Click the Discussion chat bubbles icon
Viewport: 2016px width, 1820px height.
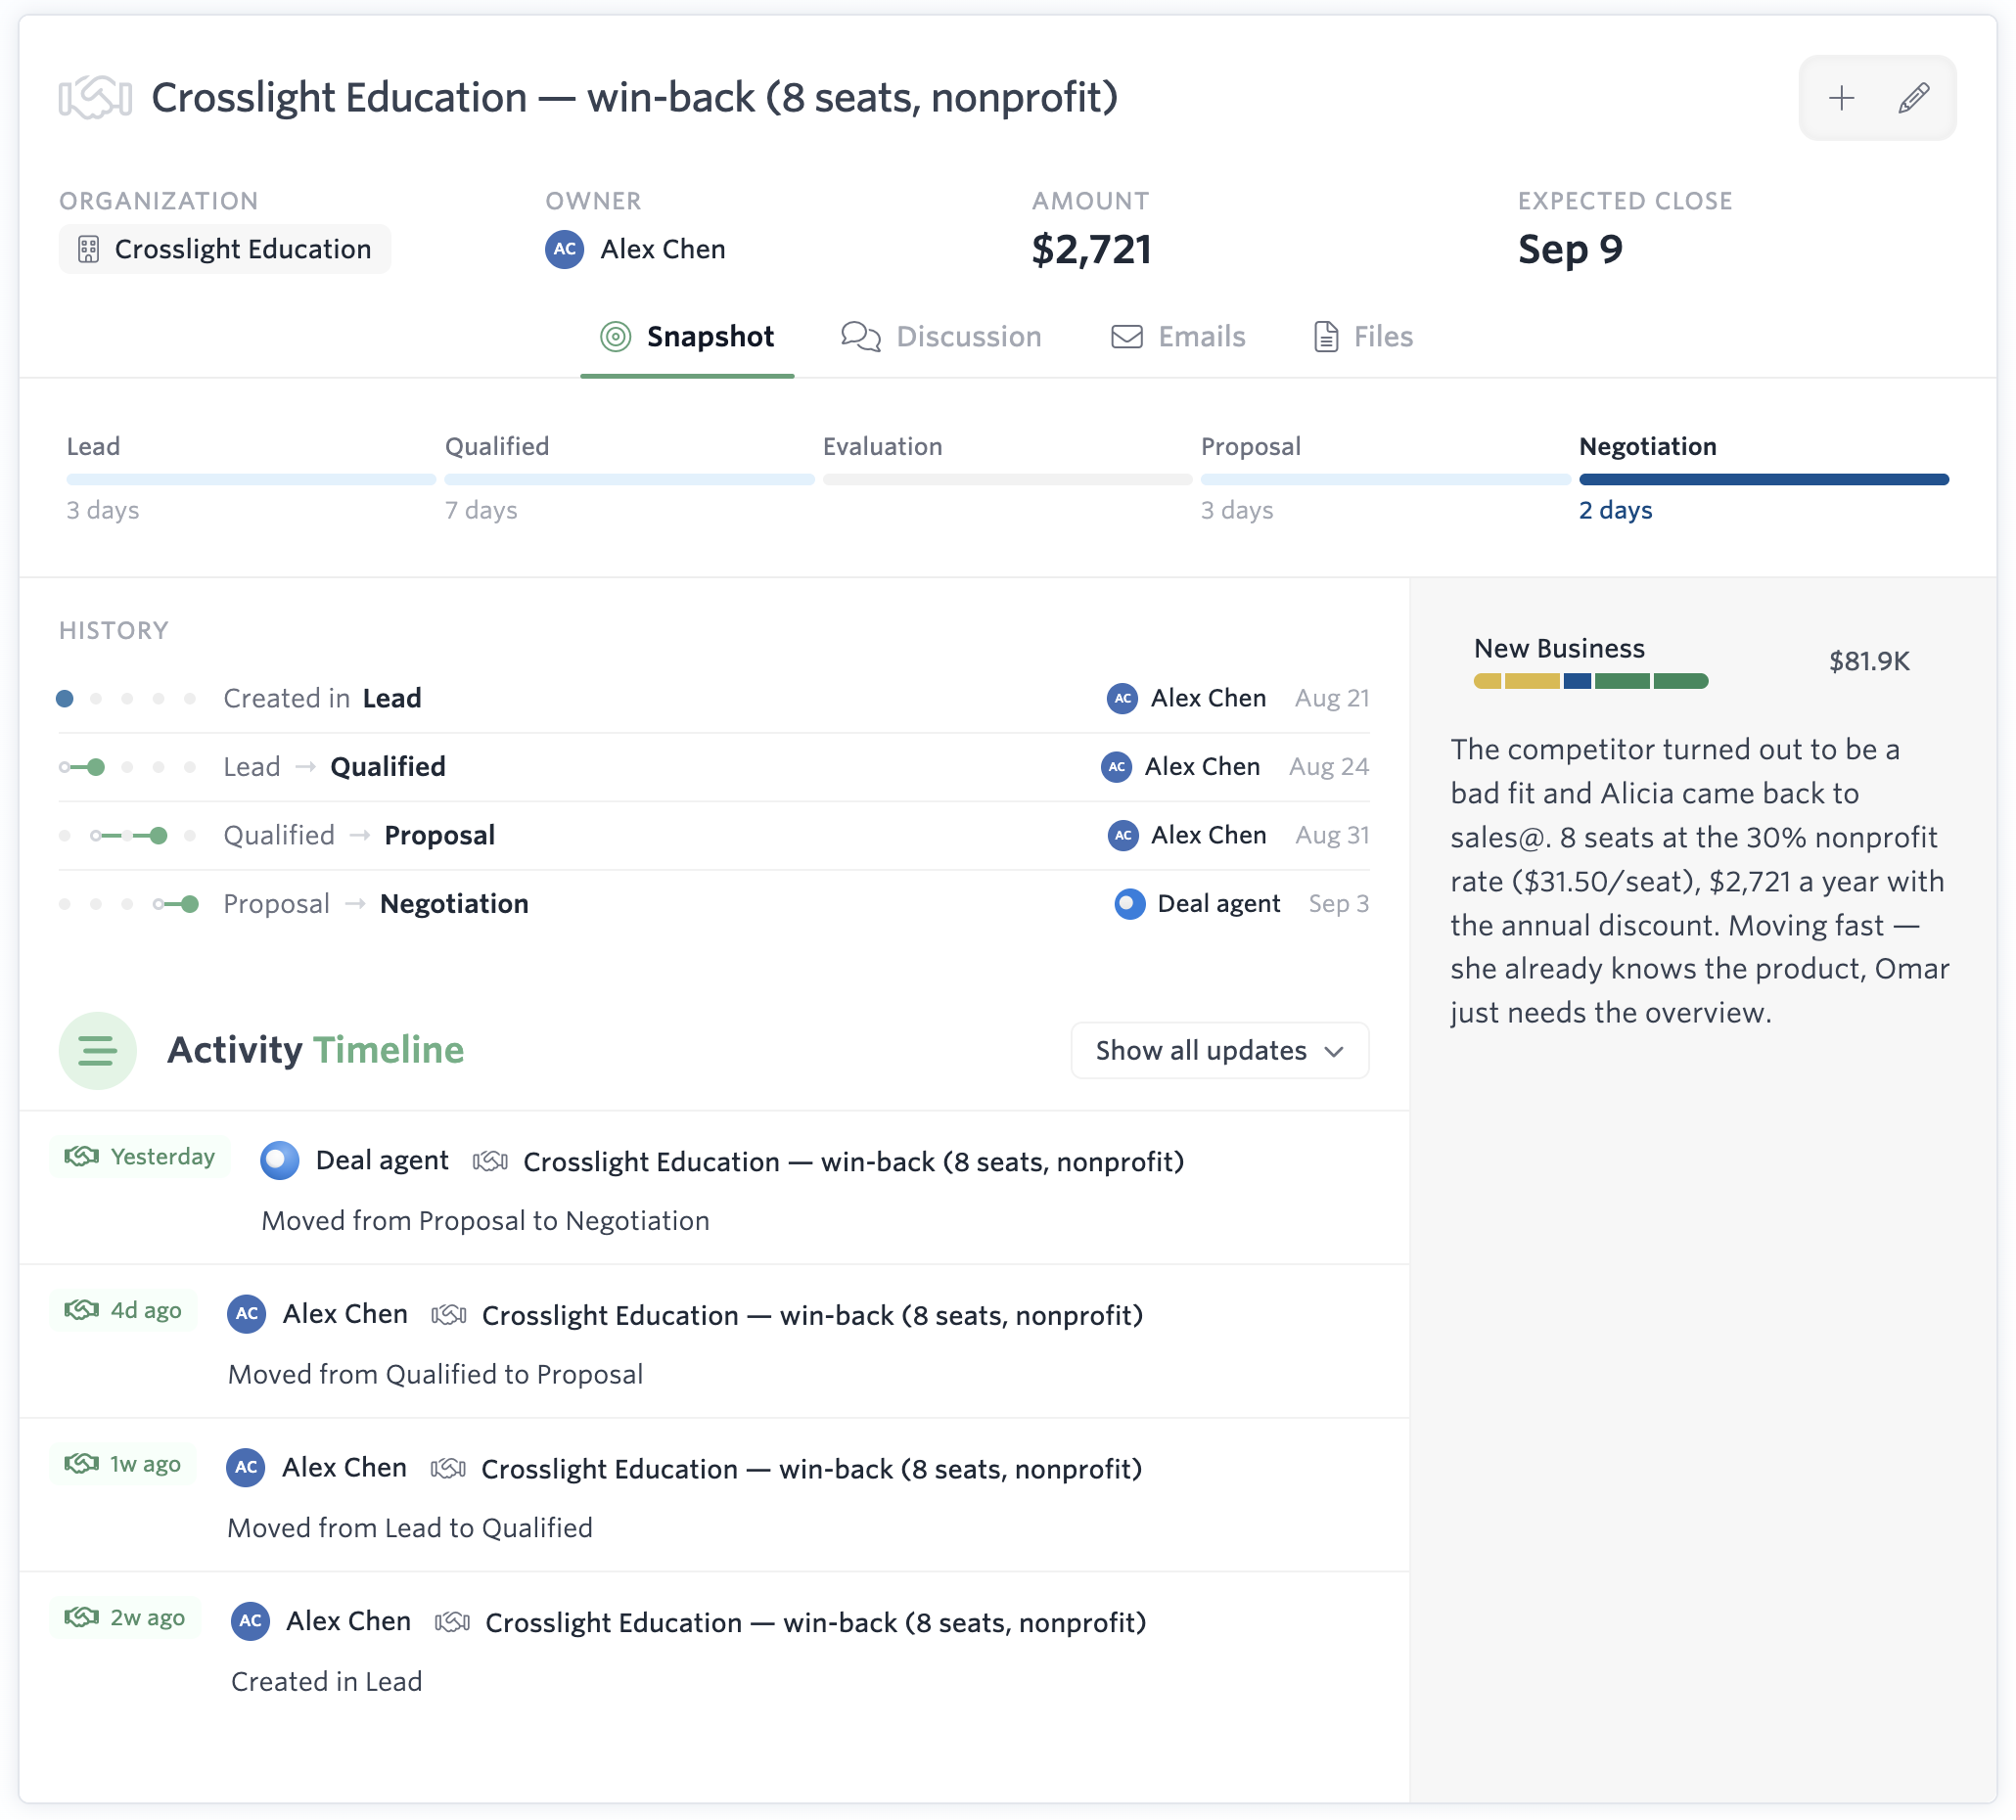point(861,337)
